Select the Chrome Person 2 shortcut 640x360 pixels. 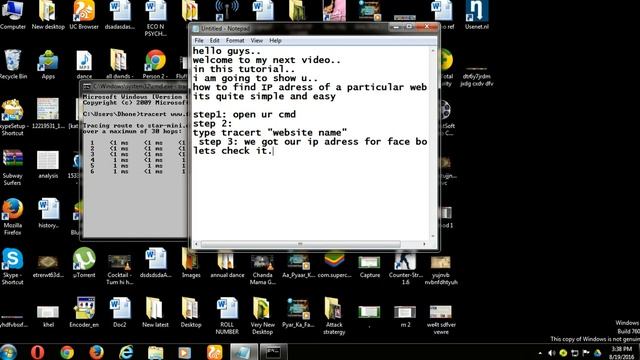click(x=155, y=64)
